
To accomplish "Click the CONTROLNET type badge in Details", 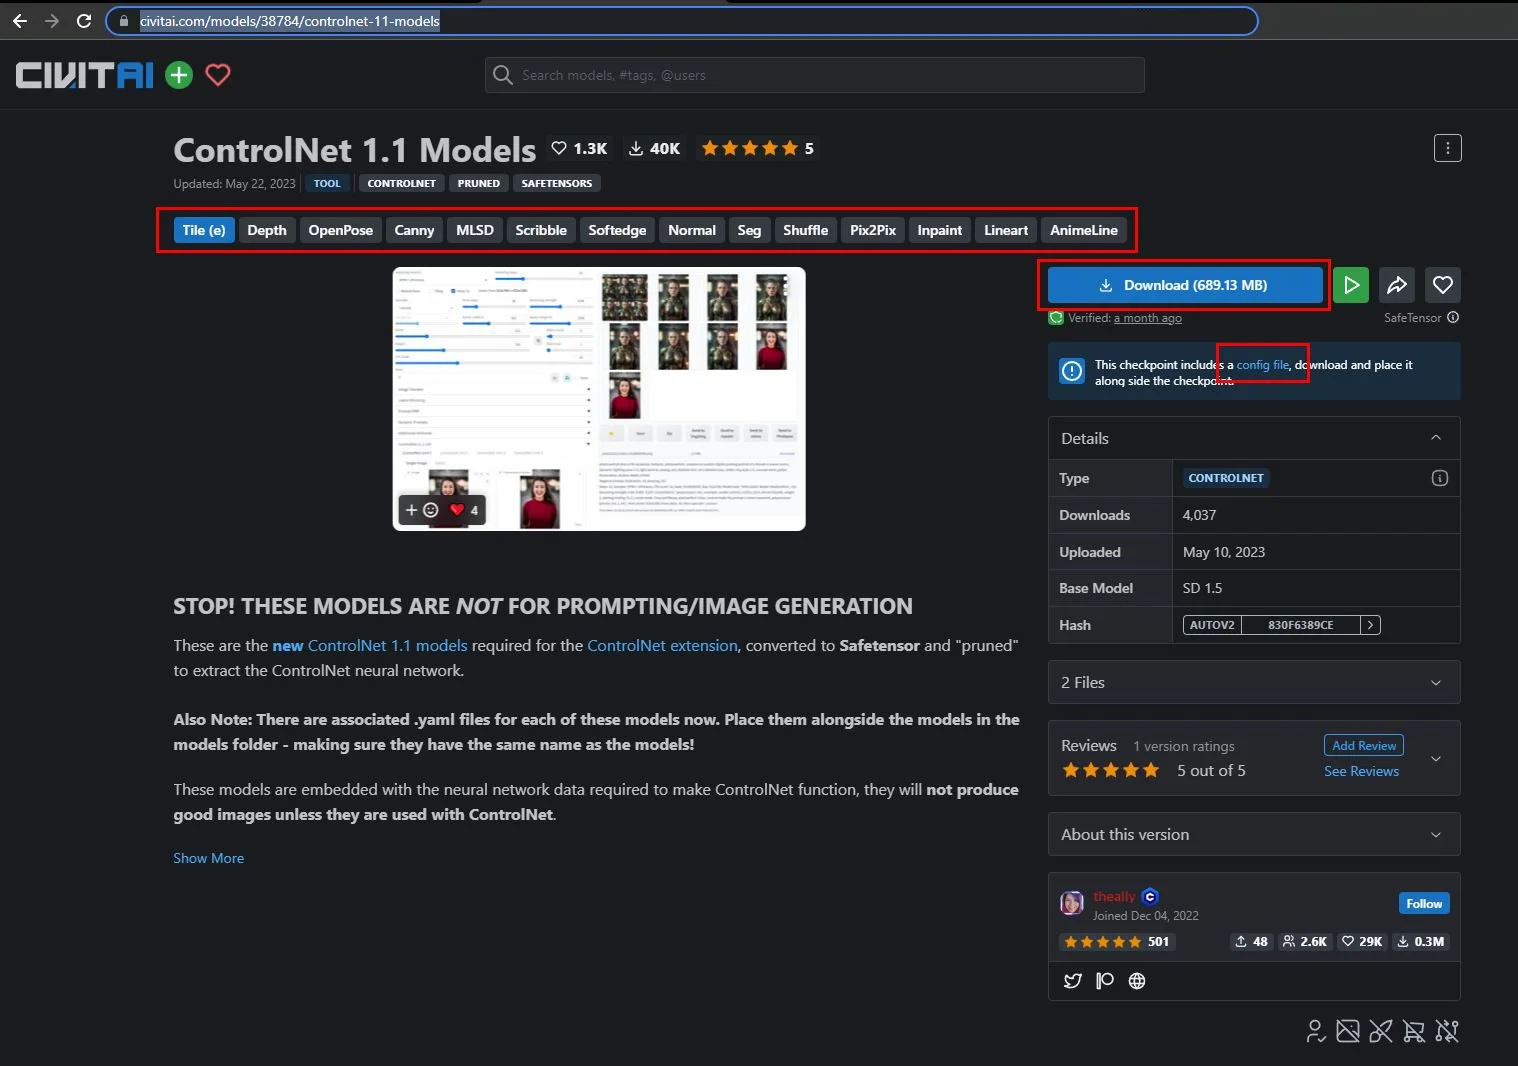I will [x=1226, y=478].
